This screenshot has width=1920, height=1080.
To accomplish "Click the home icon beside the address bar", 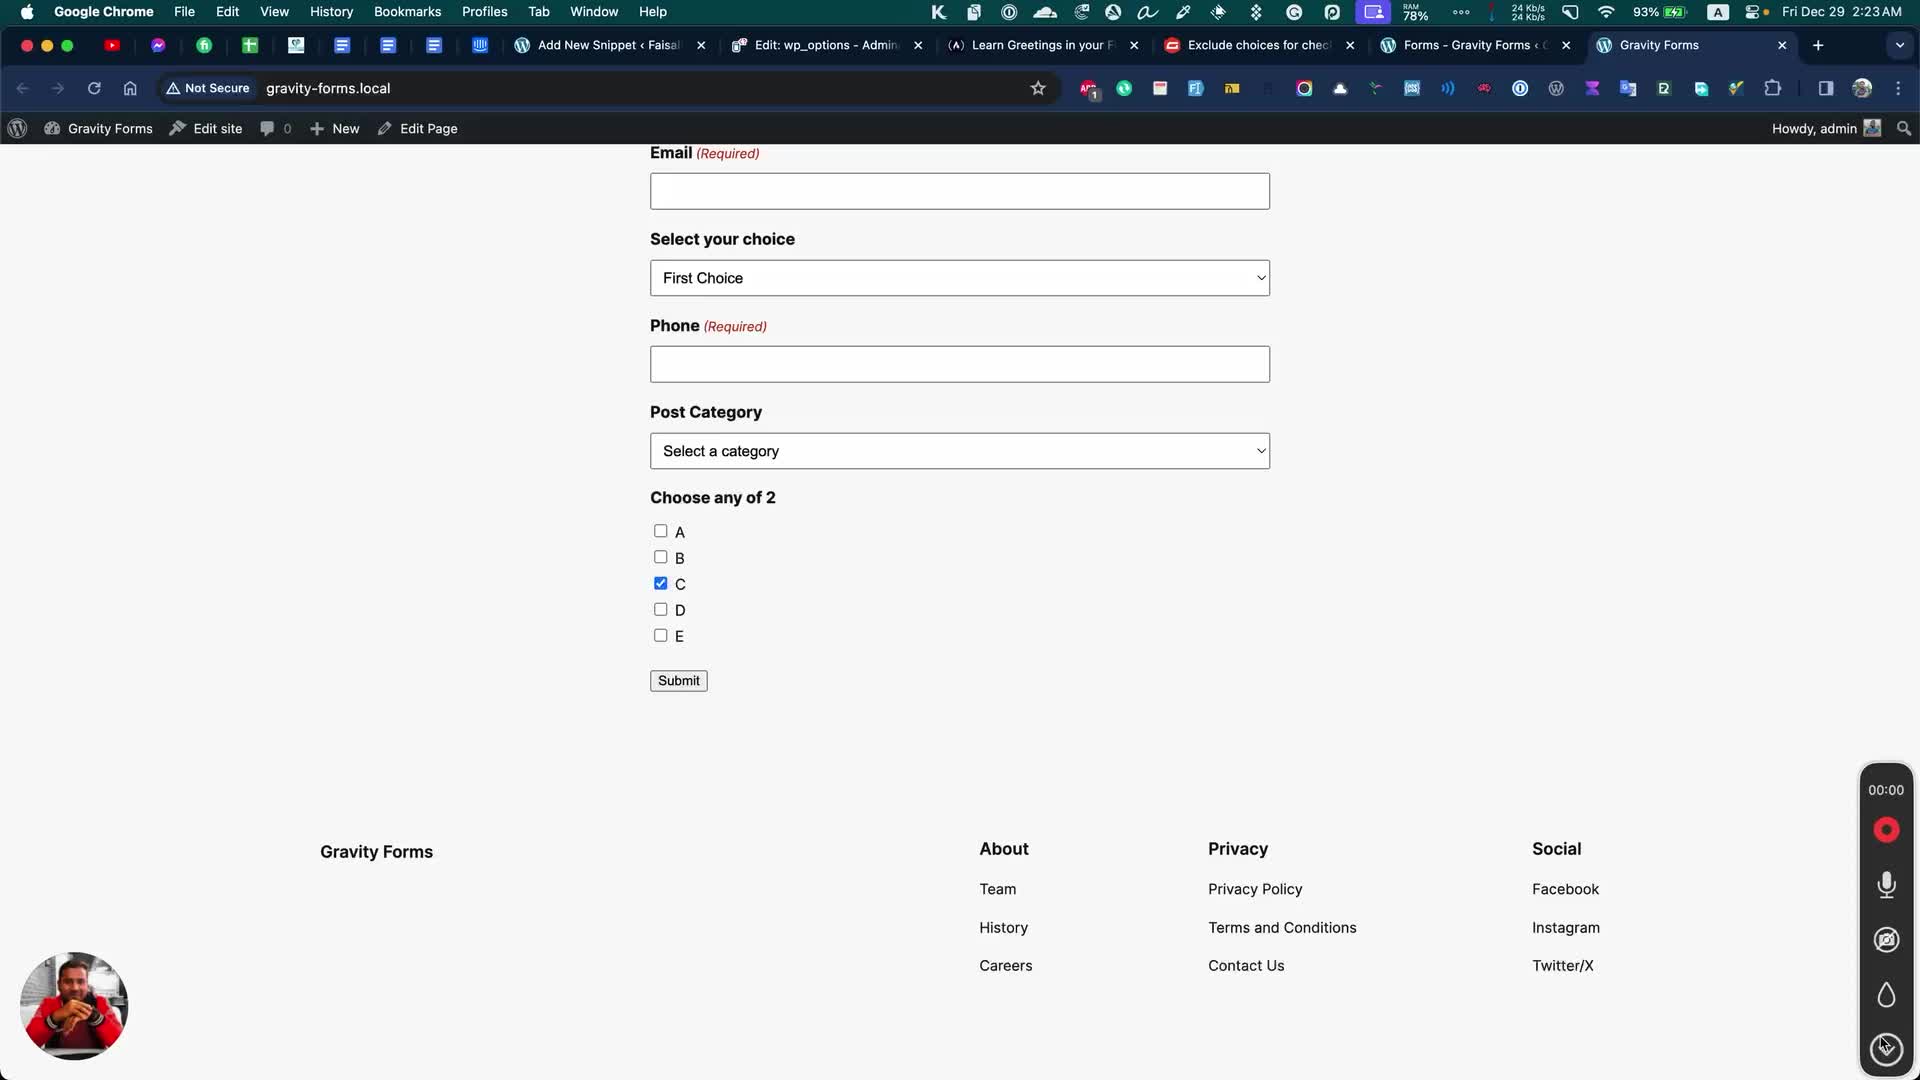I will pyautogui.click(x=130, y=88).
